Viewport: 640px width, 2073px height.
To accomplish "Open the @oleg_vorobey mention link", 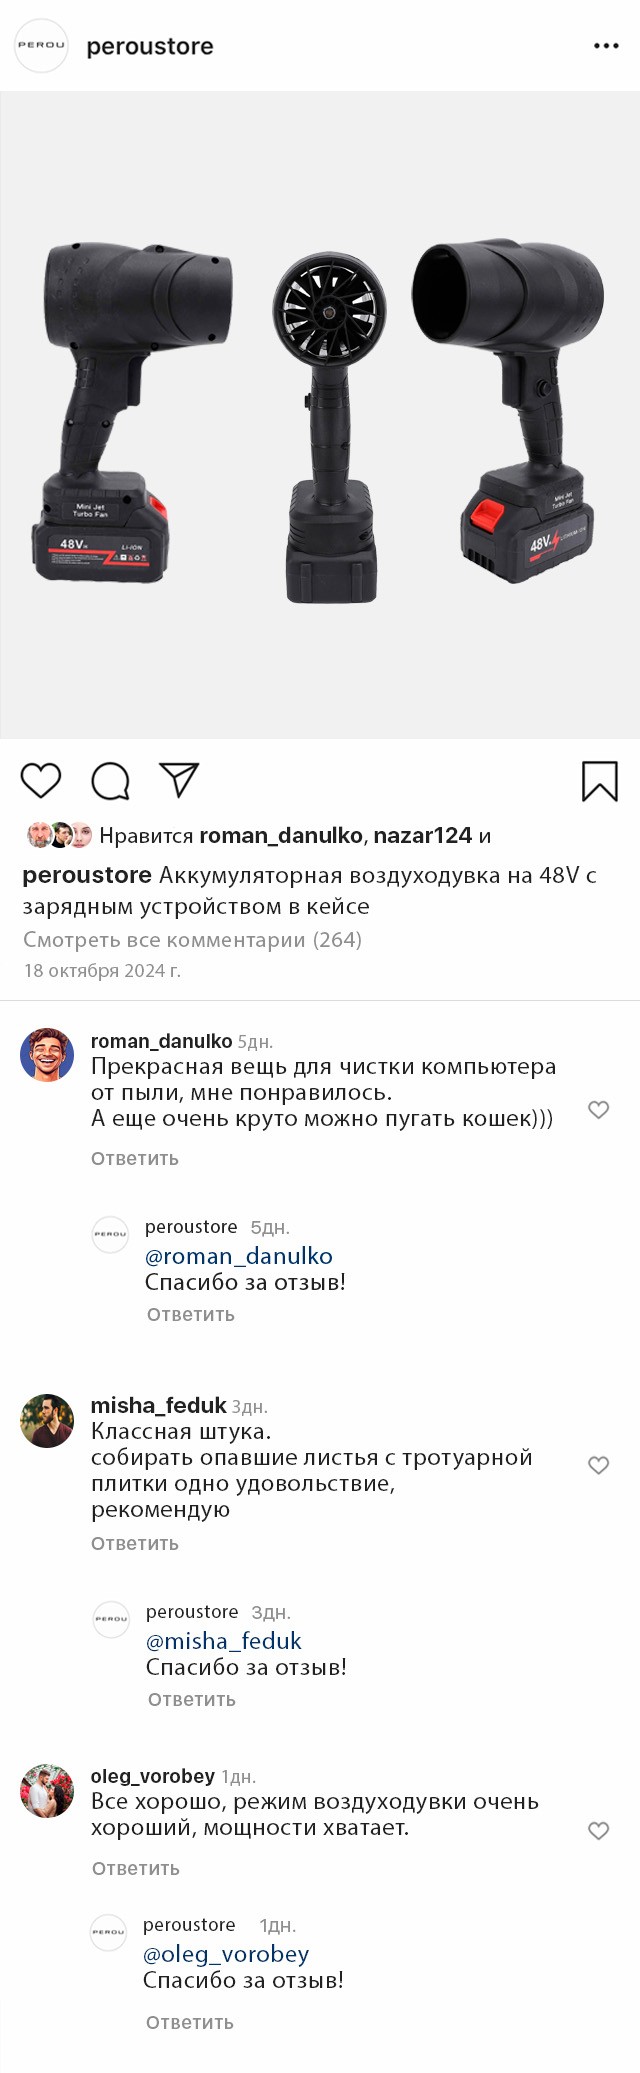I will [x=226, y=1954].
